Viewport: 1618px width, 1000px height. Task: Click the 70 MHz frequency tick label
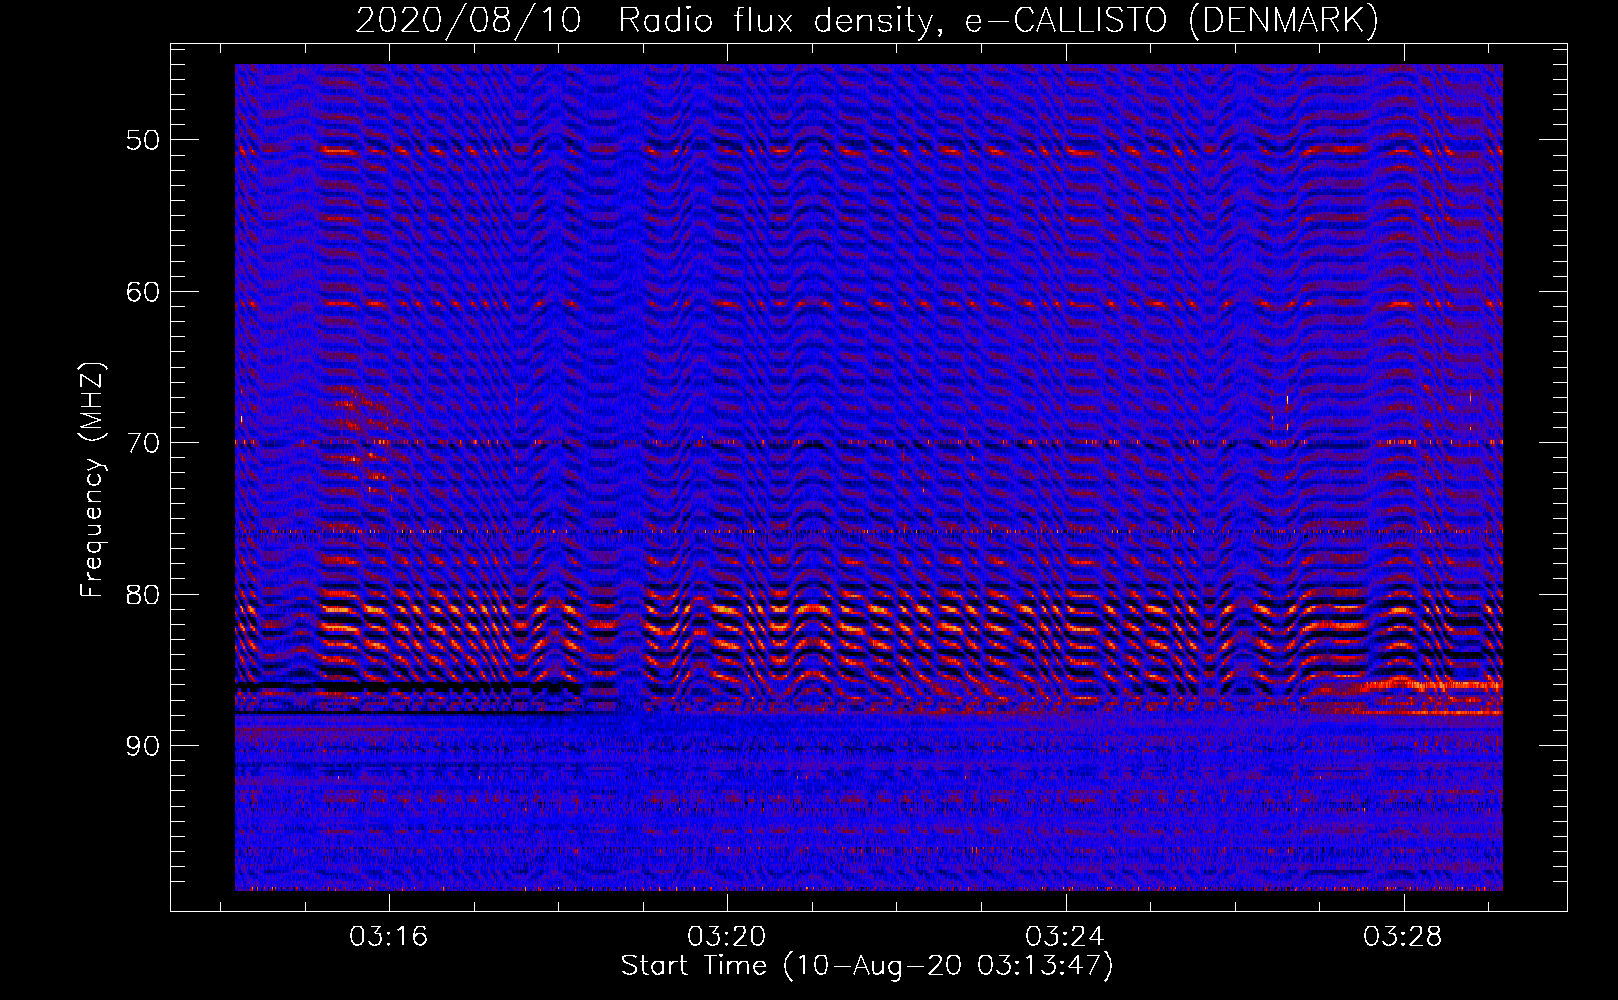coord(142,443)
